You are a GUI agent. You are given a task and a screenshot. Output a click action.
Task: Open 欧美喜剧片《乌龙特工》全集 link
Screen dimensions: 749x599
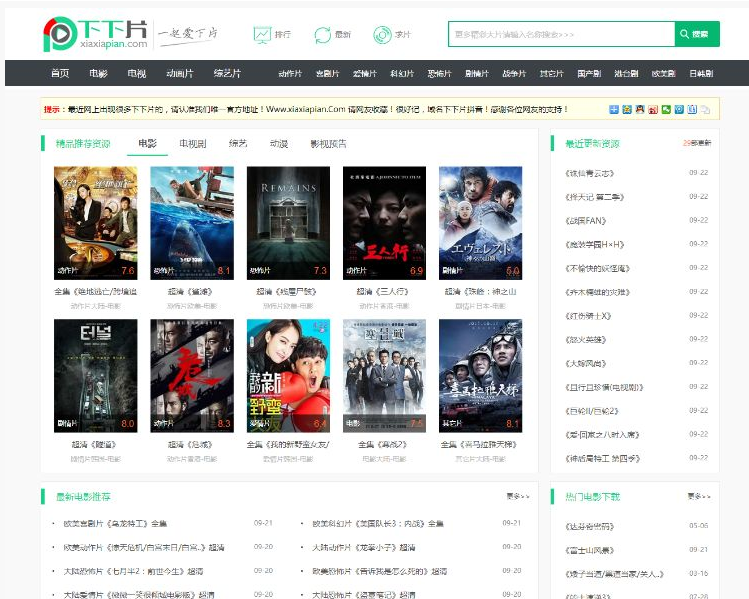[115, 524]
